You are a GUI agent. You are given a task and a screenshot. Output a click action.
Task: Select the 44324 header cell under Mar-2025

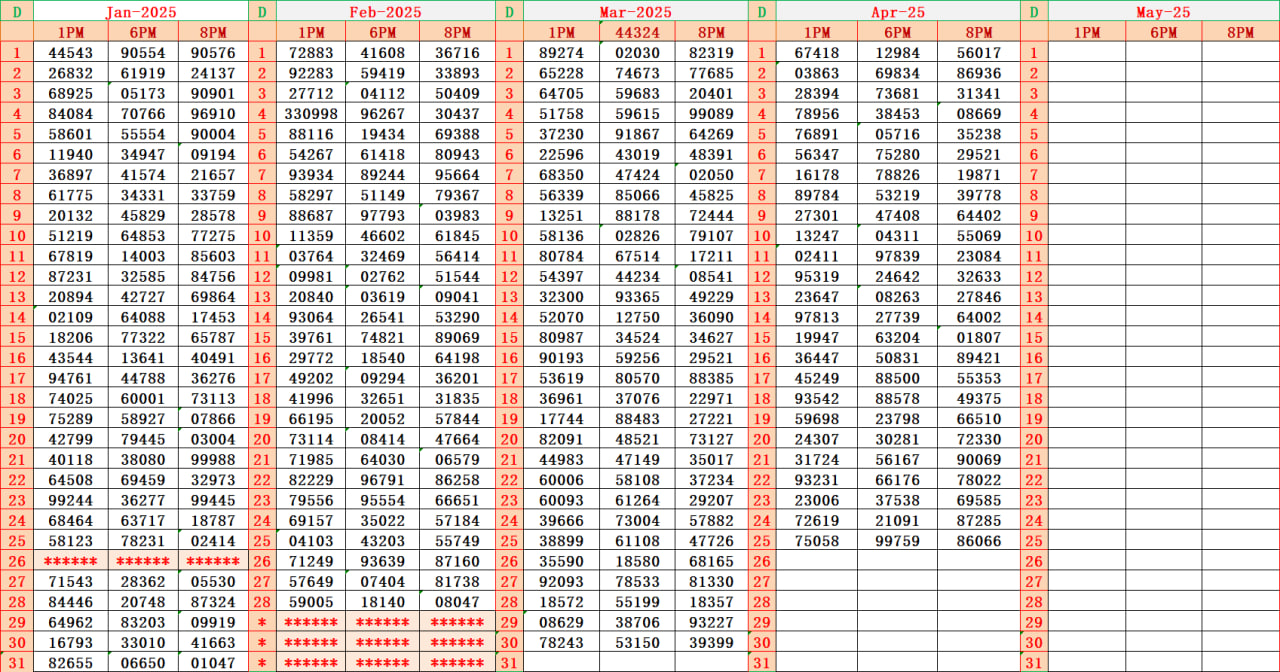coord(637,32)
